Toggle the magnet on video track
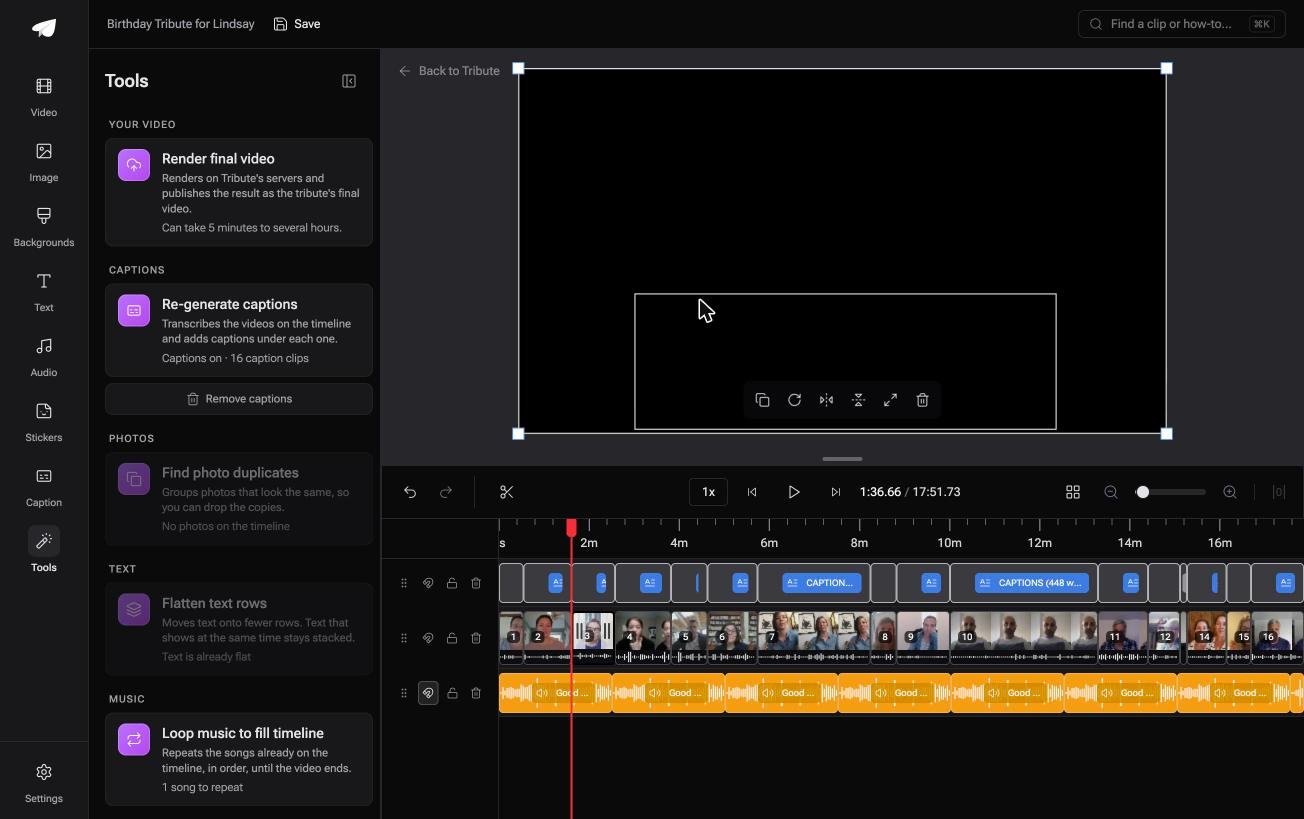Viewport: 1304px width, 819px height. pyautogui.click(x=428, y=638)
